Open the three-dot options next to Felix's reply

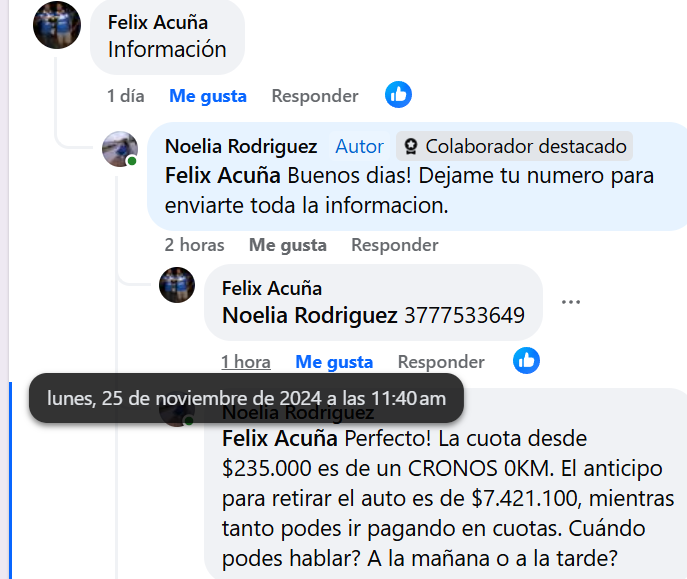(571, 302)
